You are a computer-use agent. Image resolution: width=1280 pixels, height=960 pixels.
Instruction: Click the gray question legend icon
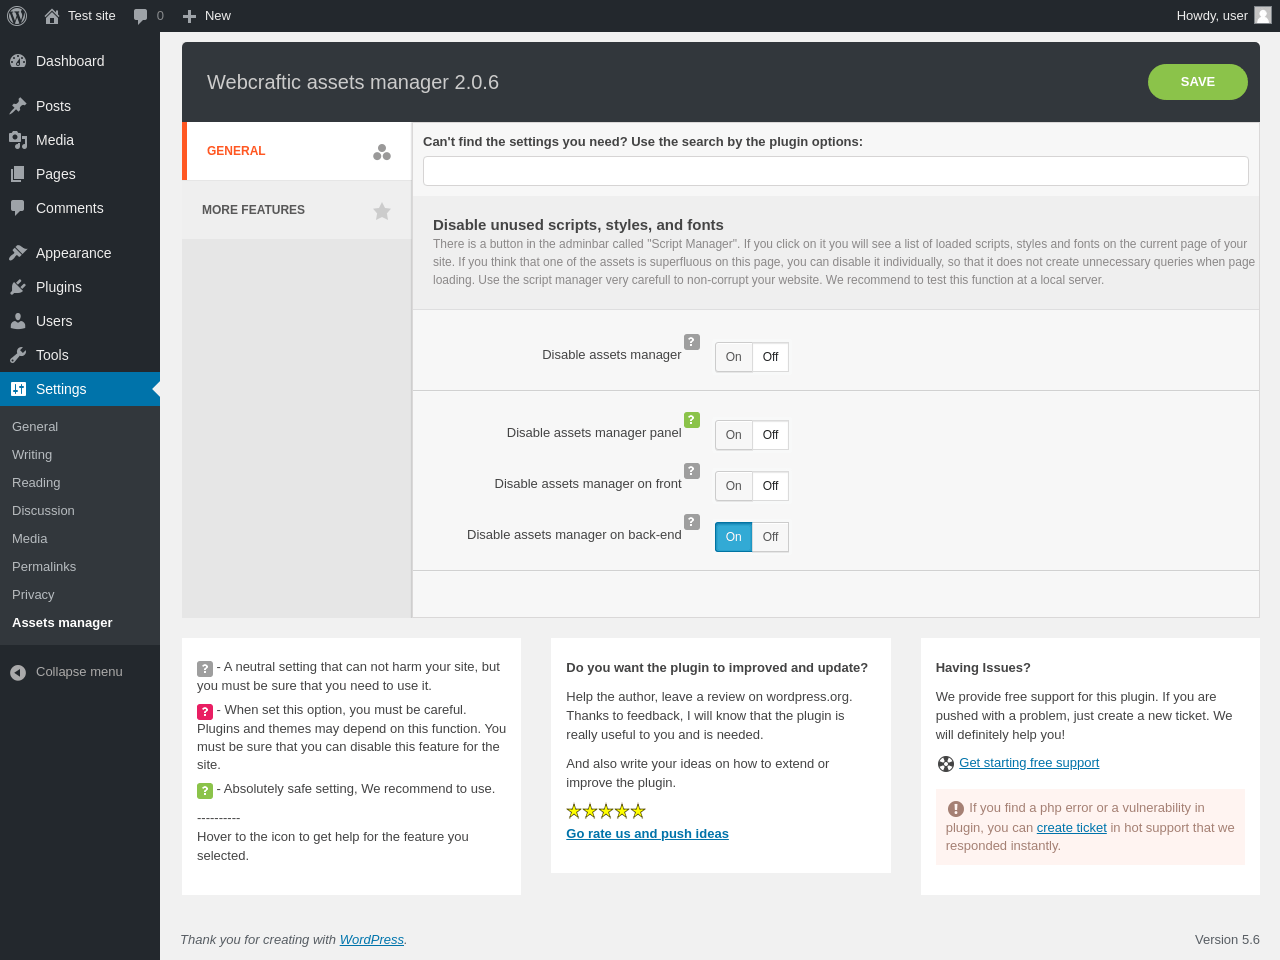pos(205,669)
